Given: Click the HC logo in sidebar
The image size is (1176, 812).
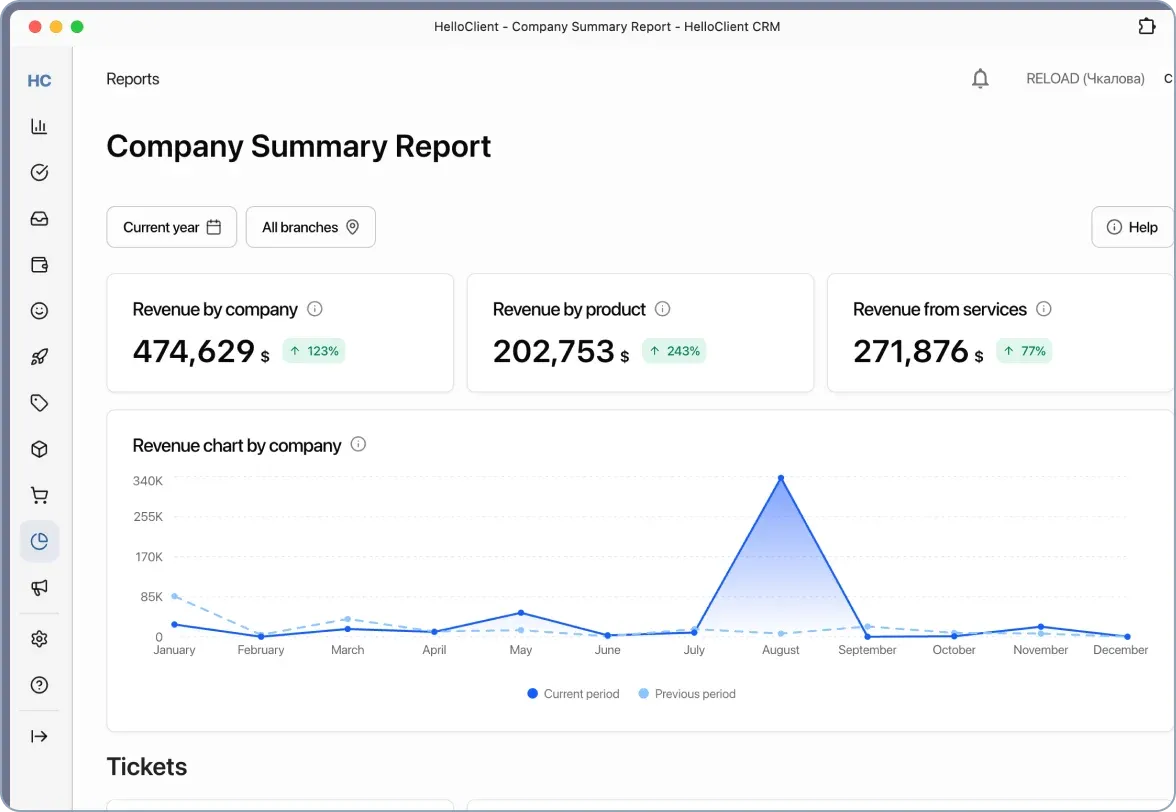Looking at the screenshot, I should (39, 80).
